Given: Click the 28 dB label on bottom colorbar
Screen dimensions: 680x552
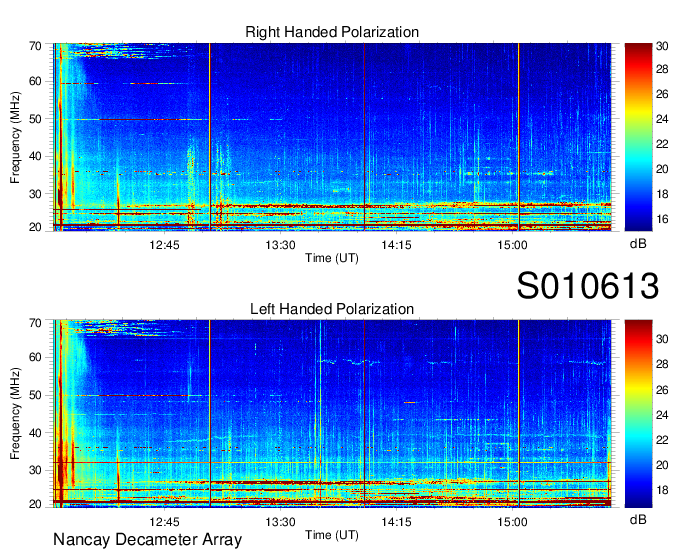Looking at the screenshot, I should pyautogui.click(x=662, y=364).
